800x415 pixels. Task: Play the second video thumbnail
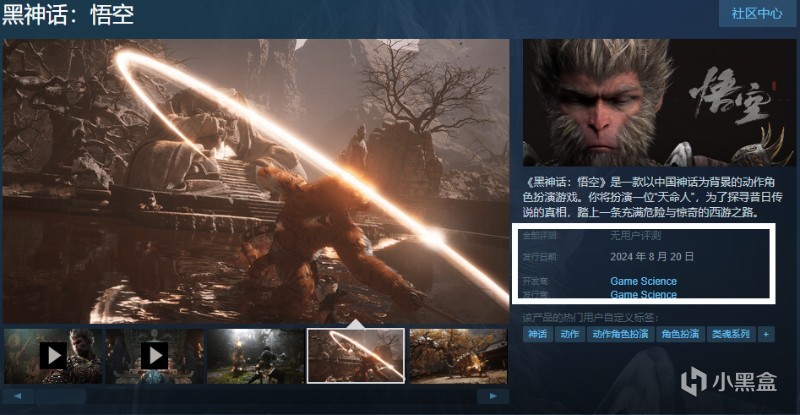tap(155, 356)
